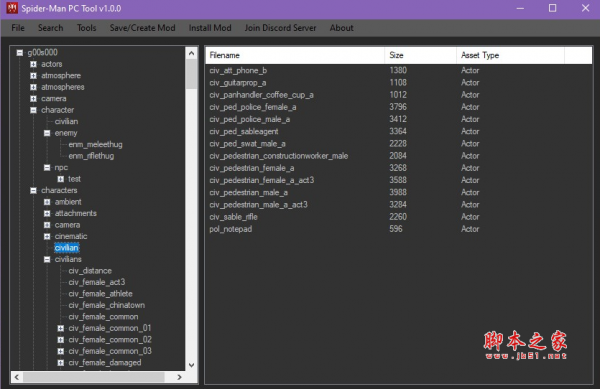Click the tree vertical scrollbar thumb

coord(192,74)
